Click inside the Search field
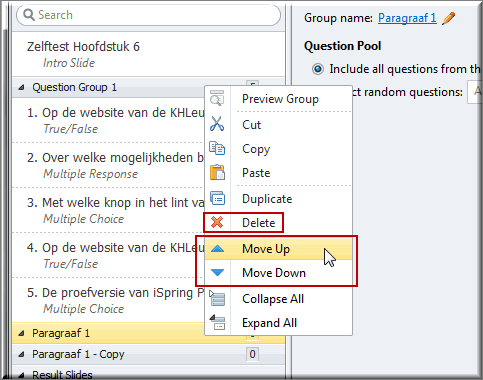The image size is (483, 380). coord(148,15)
